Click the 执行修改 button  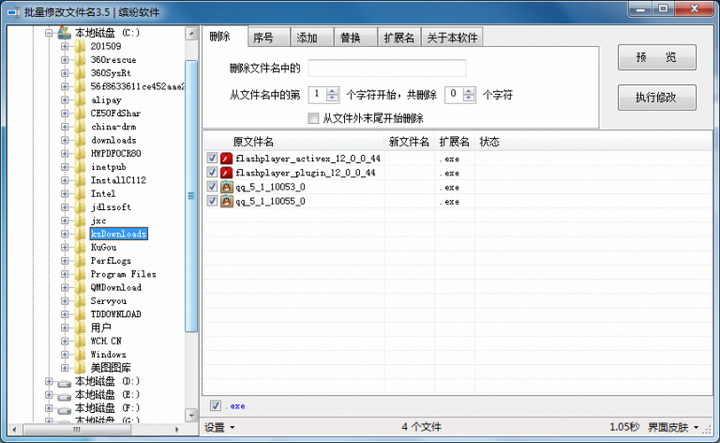point(657,97)
